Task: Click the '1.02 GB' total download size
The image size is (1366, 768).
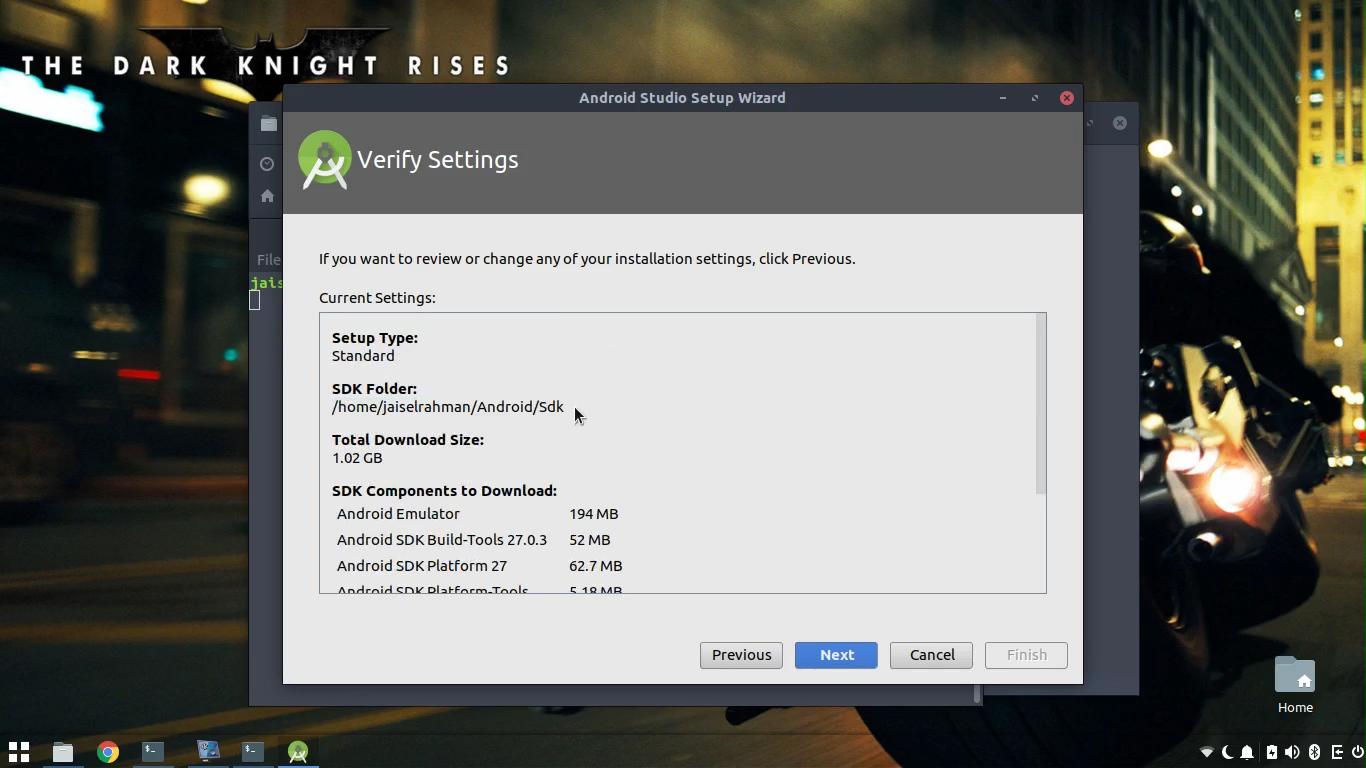Action: point(357,458)
